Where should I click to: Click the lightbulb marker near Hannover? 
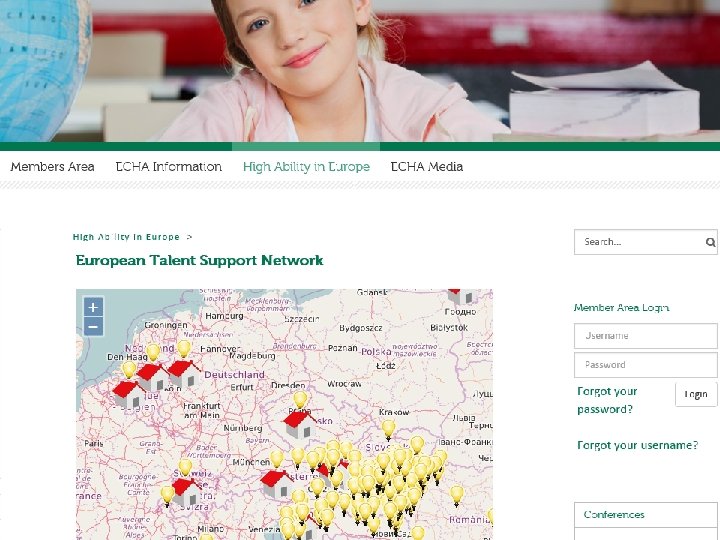(184, 349)
